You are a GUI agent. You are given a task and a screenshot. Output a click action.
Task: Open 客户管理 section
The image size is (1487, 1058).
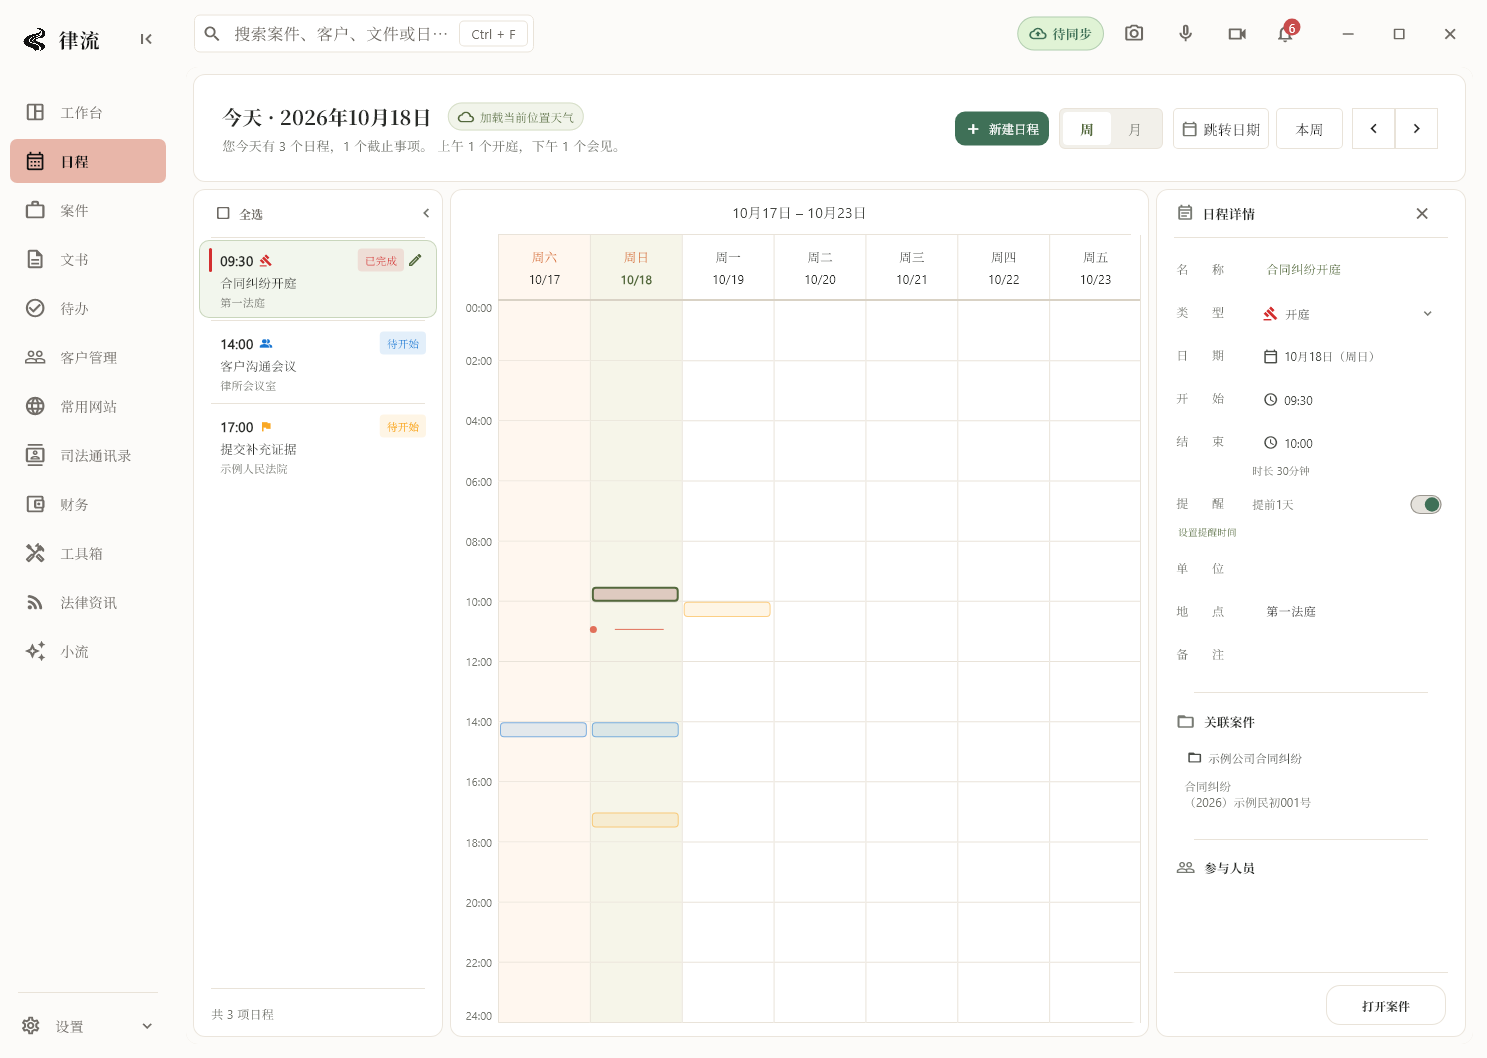tap(88, 357)
